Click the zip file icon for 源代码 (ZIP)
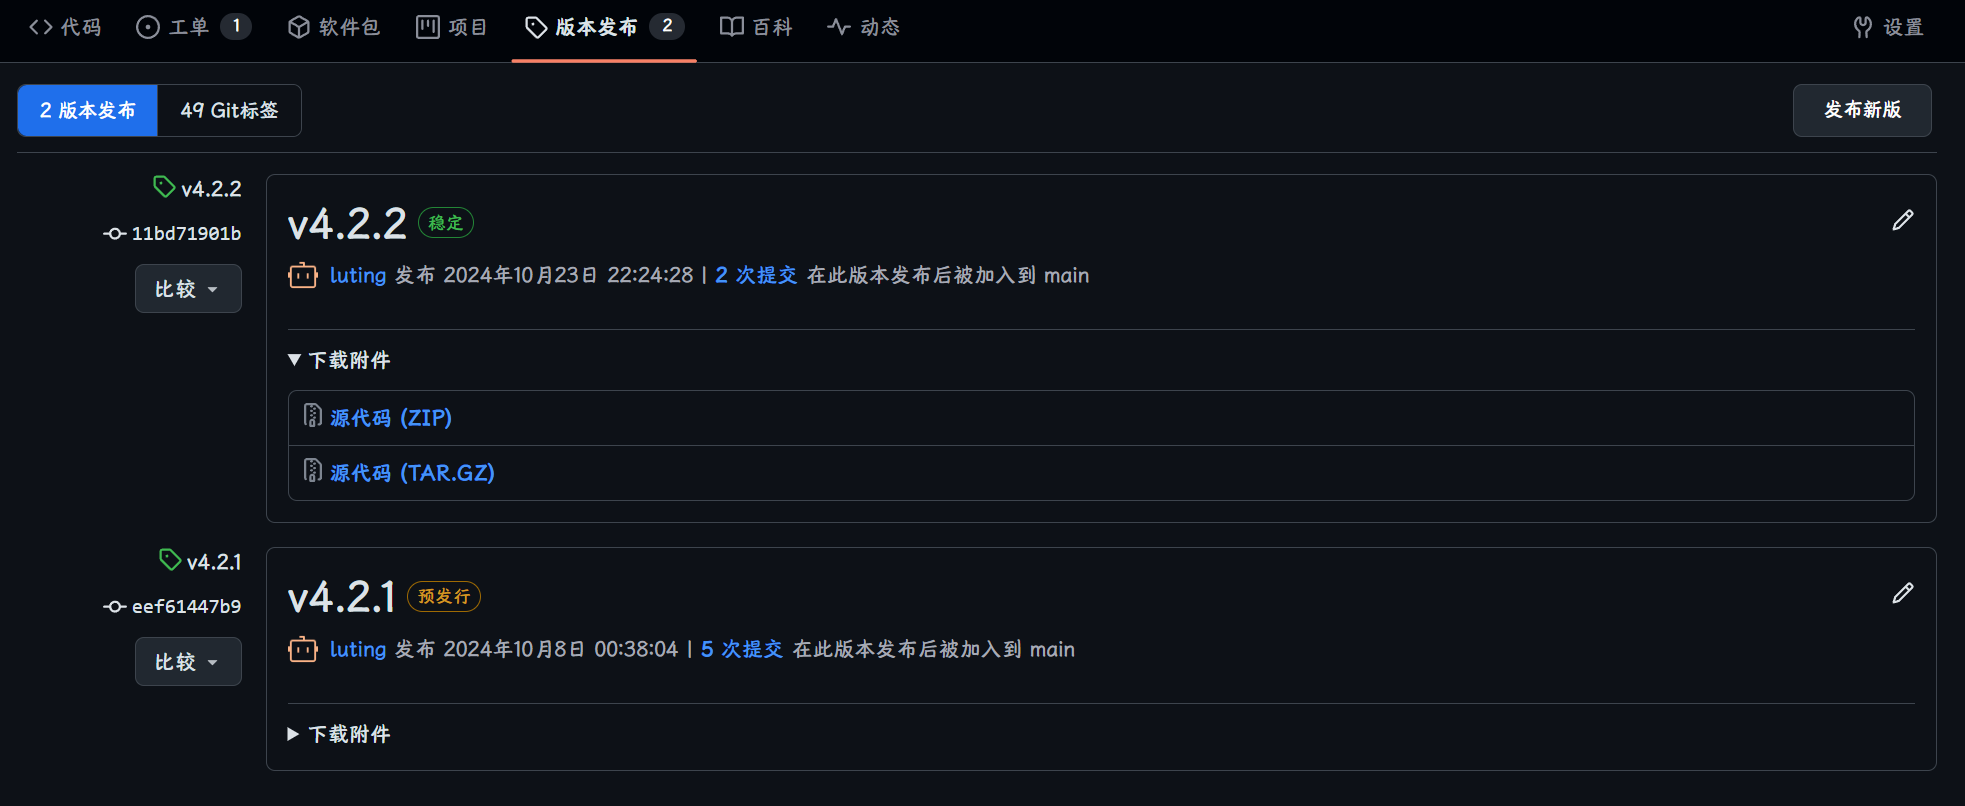Viewport: 1965px width, 806px height. (313, 417)
